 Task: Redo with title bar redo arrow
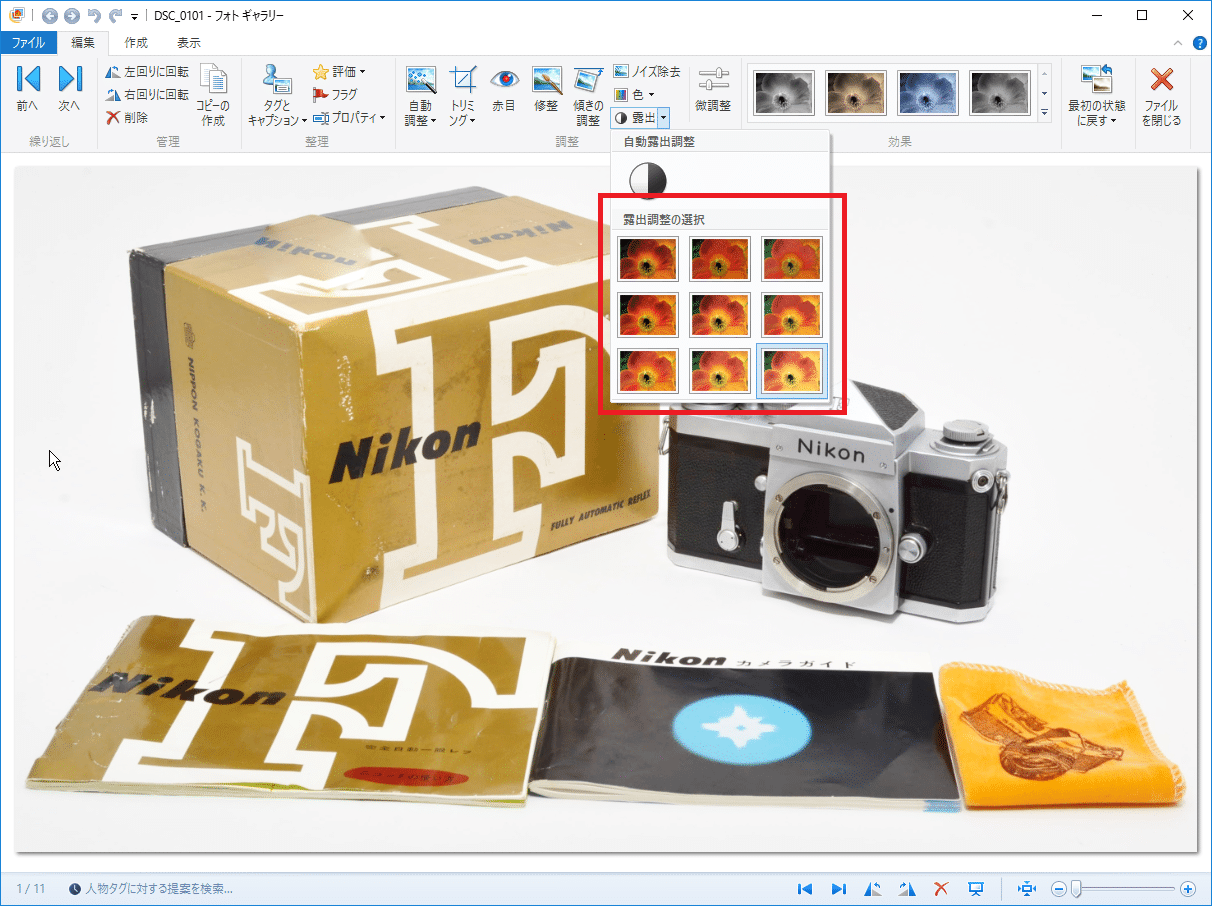[x=116, y=16]
